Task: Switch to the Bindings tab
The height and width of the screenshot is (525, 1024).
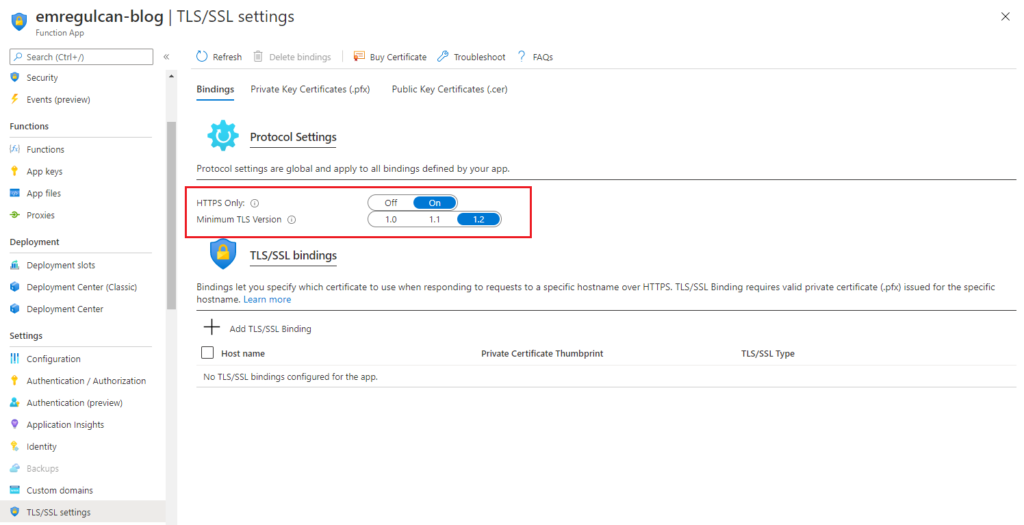Action: pos(215,89)
